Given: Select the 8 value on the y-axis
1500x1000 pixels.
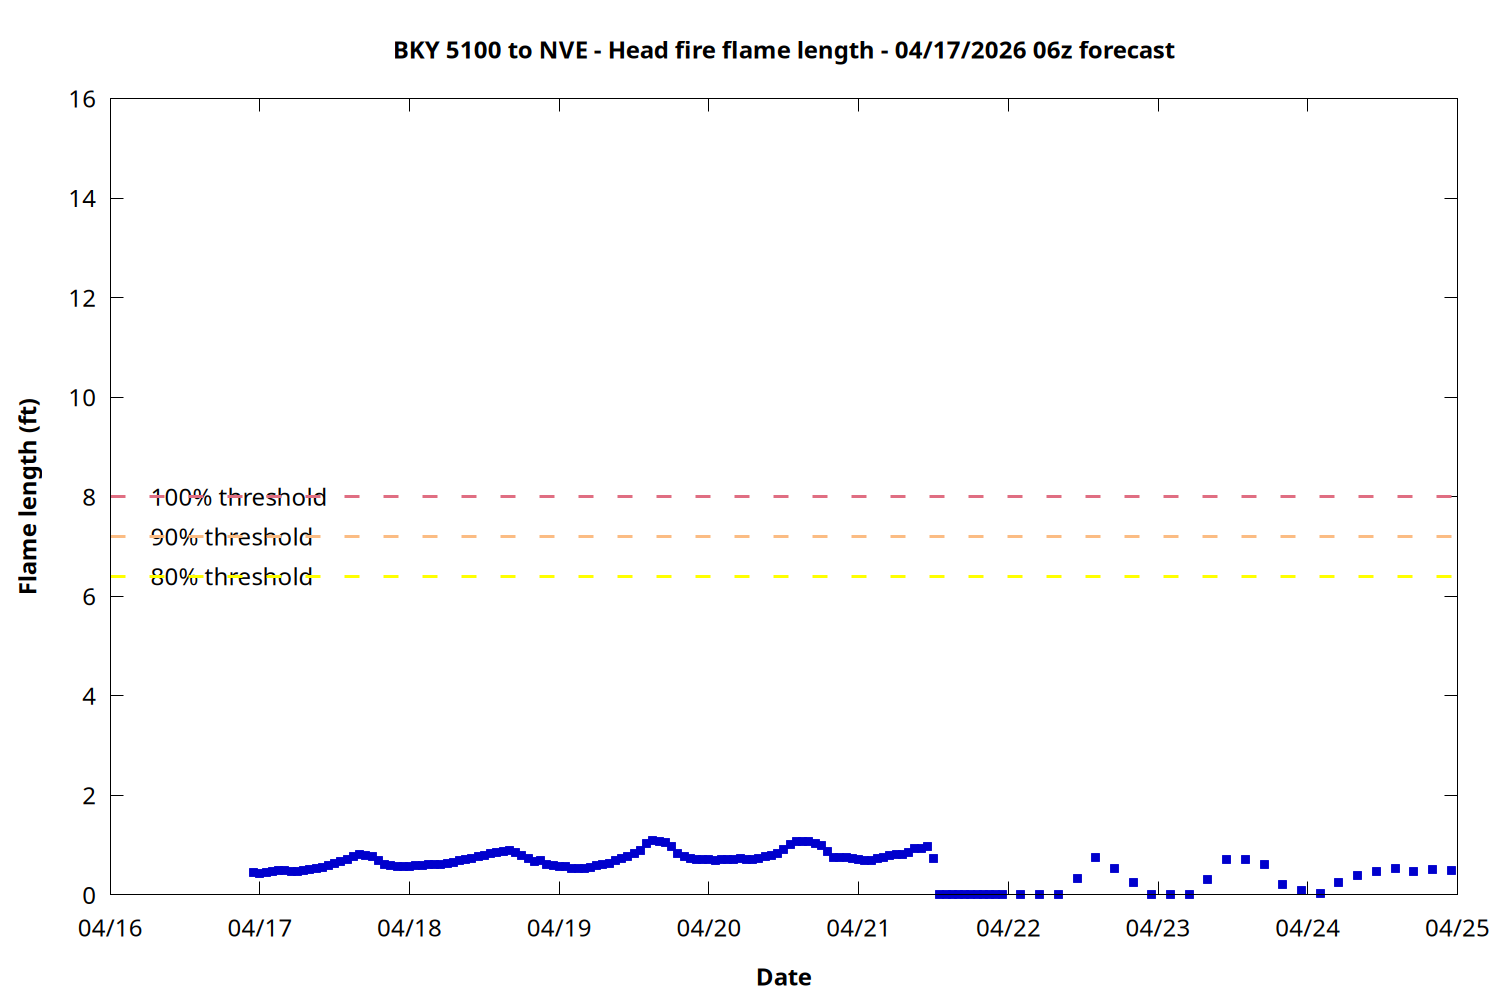Looking at the screenshot, I should pyautogui.click(x=89, y=497).
